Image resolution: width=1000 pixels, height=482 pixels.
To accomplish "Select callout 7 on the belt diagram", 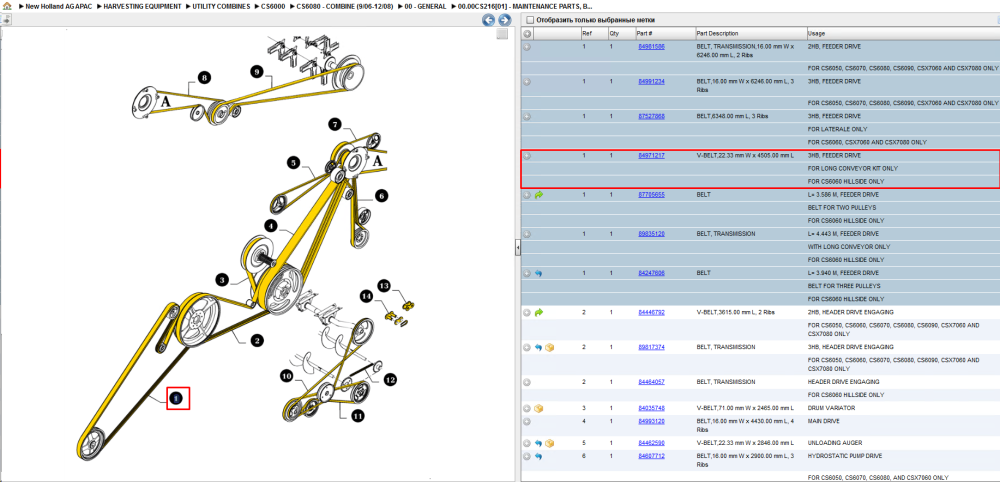I will [335, 124].
